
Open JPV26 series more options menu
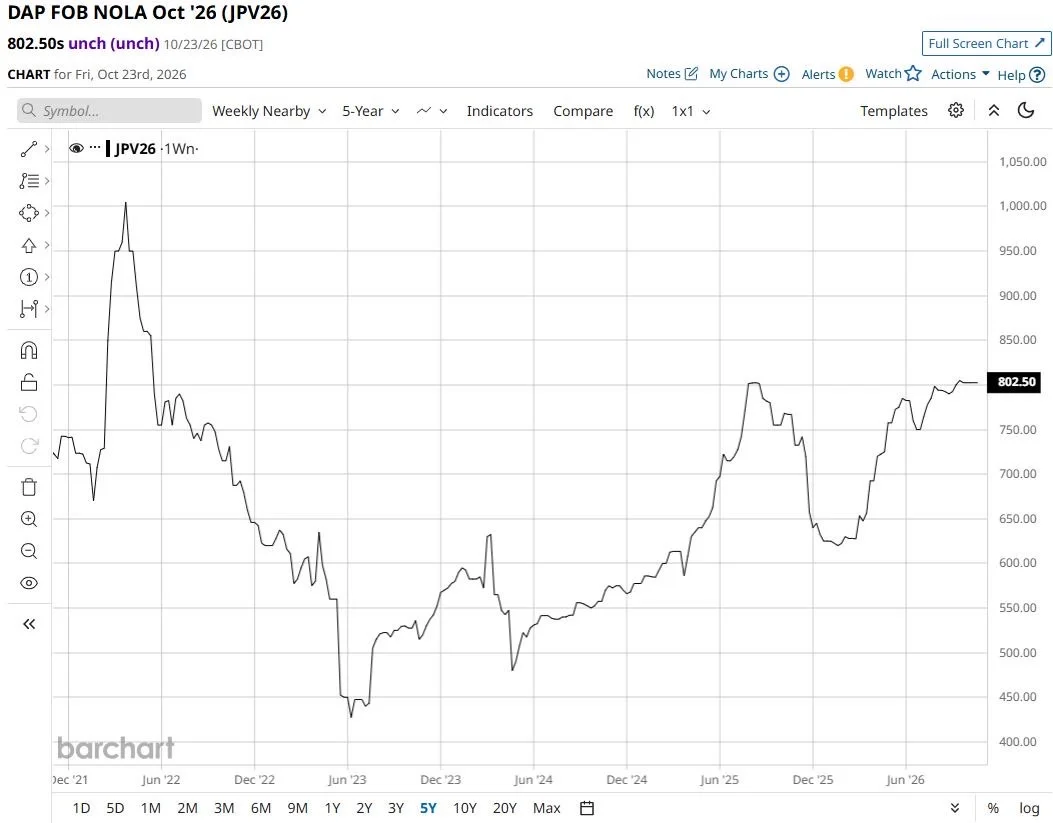tap(95, 148)
